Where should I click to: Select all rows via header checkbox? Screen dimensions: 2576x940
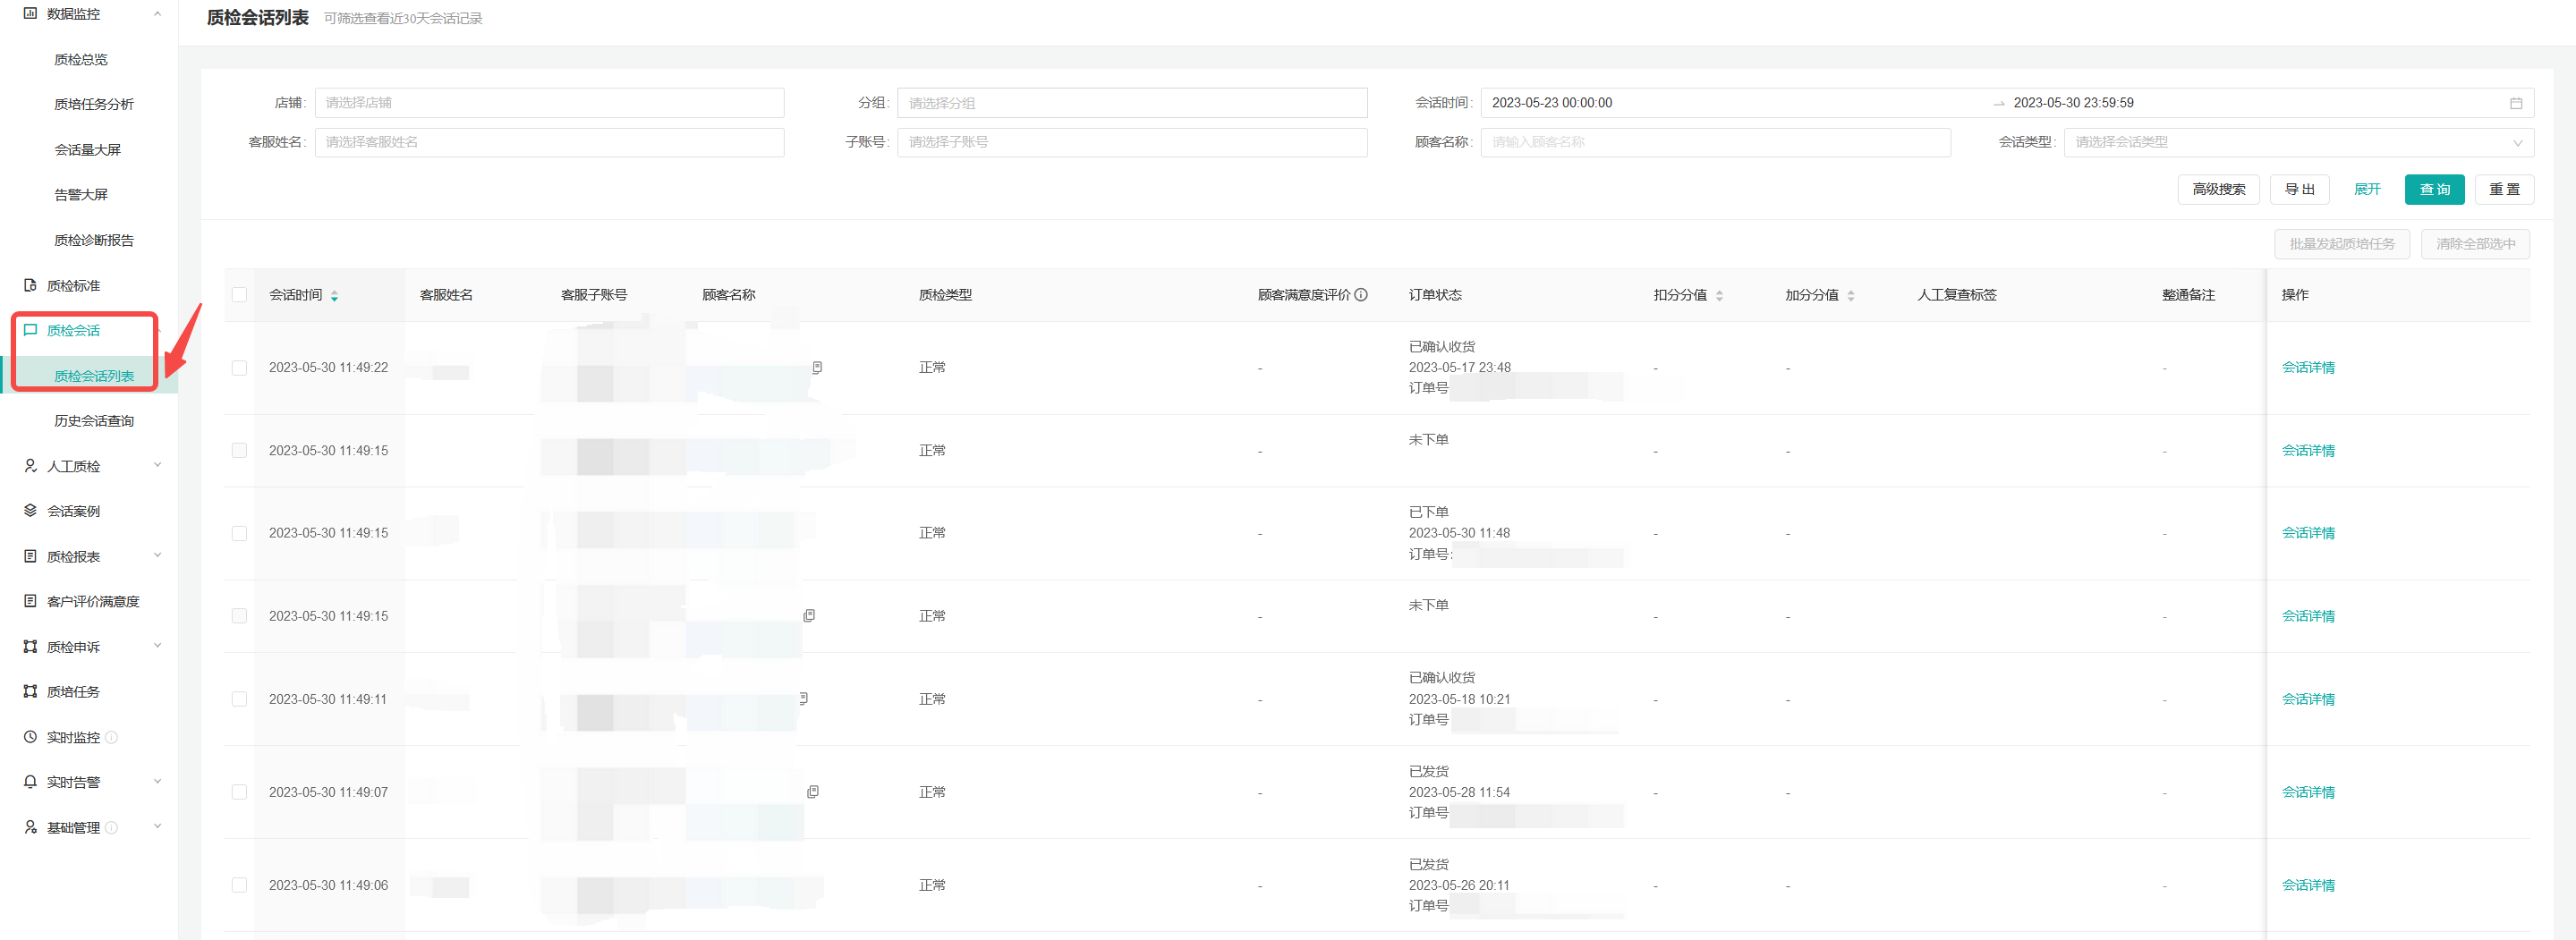tap(239, 295)
